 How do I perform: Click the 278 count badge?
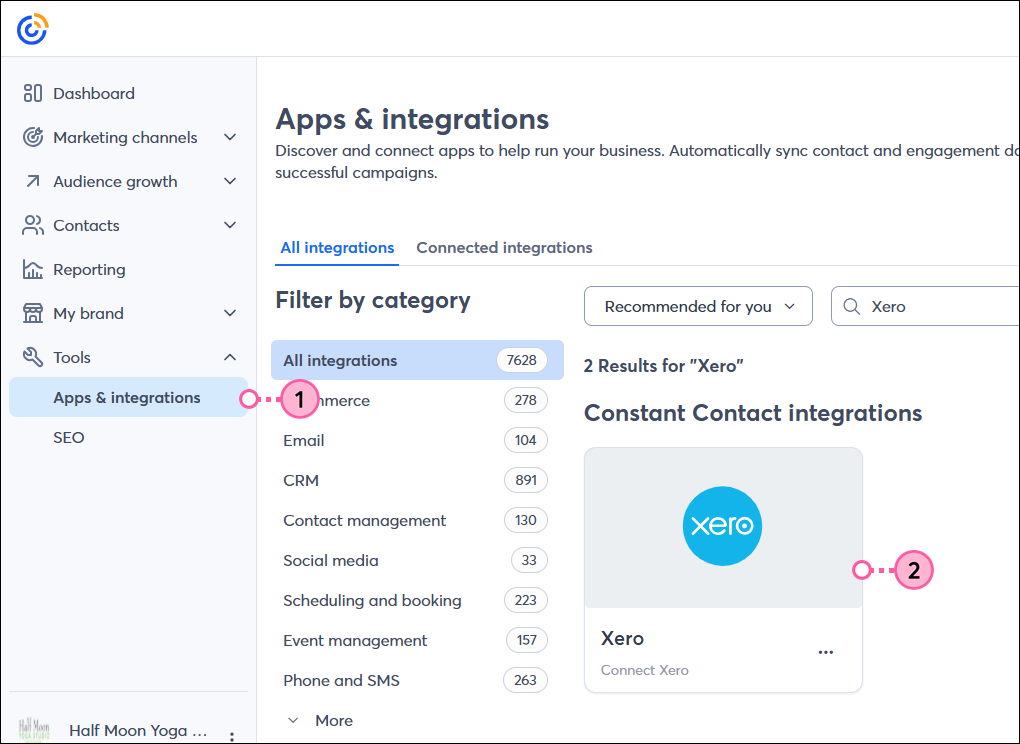coord(526,400)
